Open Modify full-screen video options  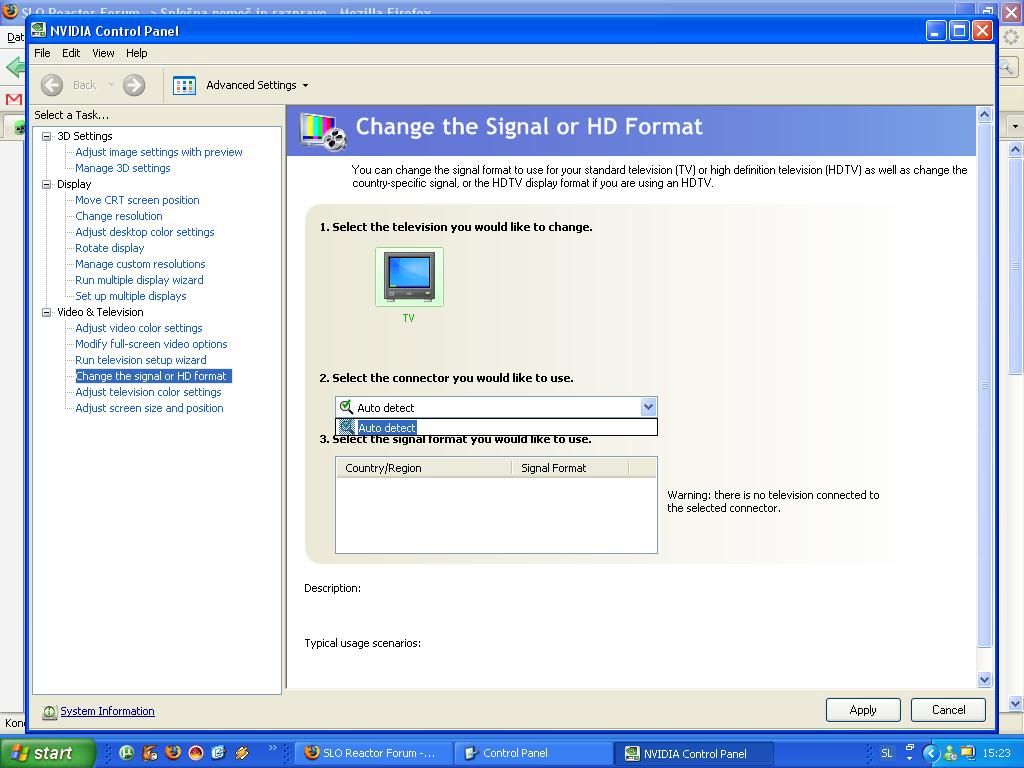[x=152, y=344]
